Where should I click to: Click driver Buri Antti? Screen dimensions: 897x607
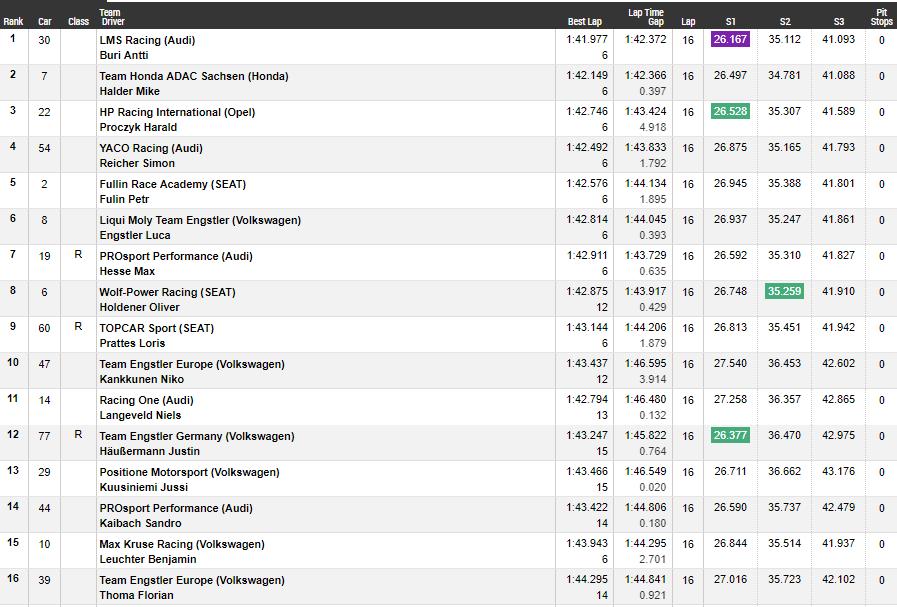tap(124, 55)
